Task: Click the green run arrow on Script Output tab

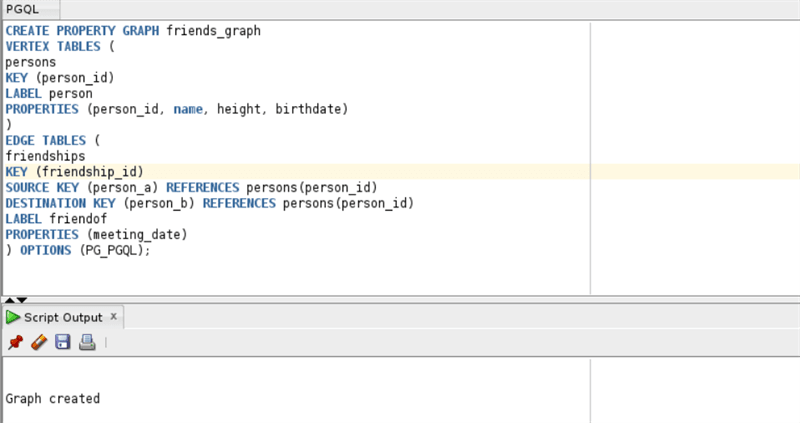Action: [13, 317]
